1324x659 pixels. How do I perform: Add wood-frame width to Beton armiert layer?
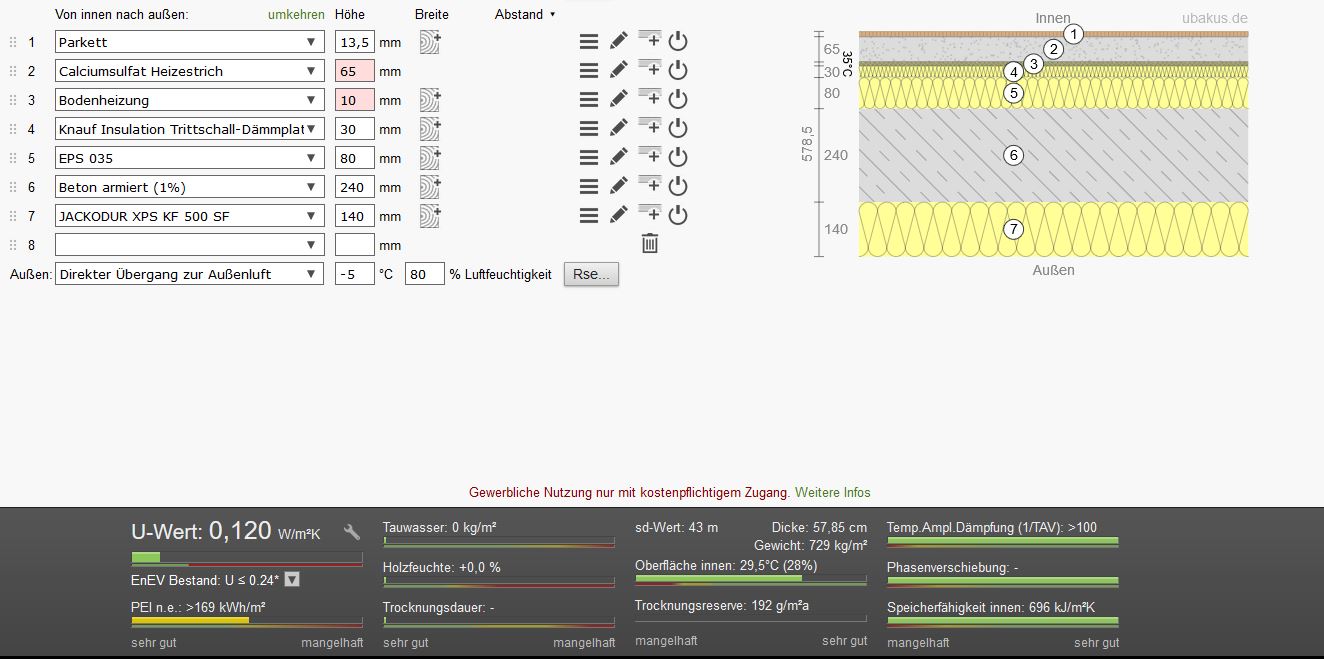click(430, 187)
